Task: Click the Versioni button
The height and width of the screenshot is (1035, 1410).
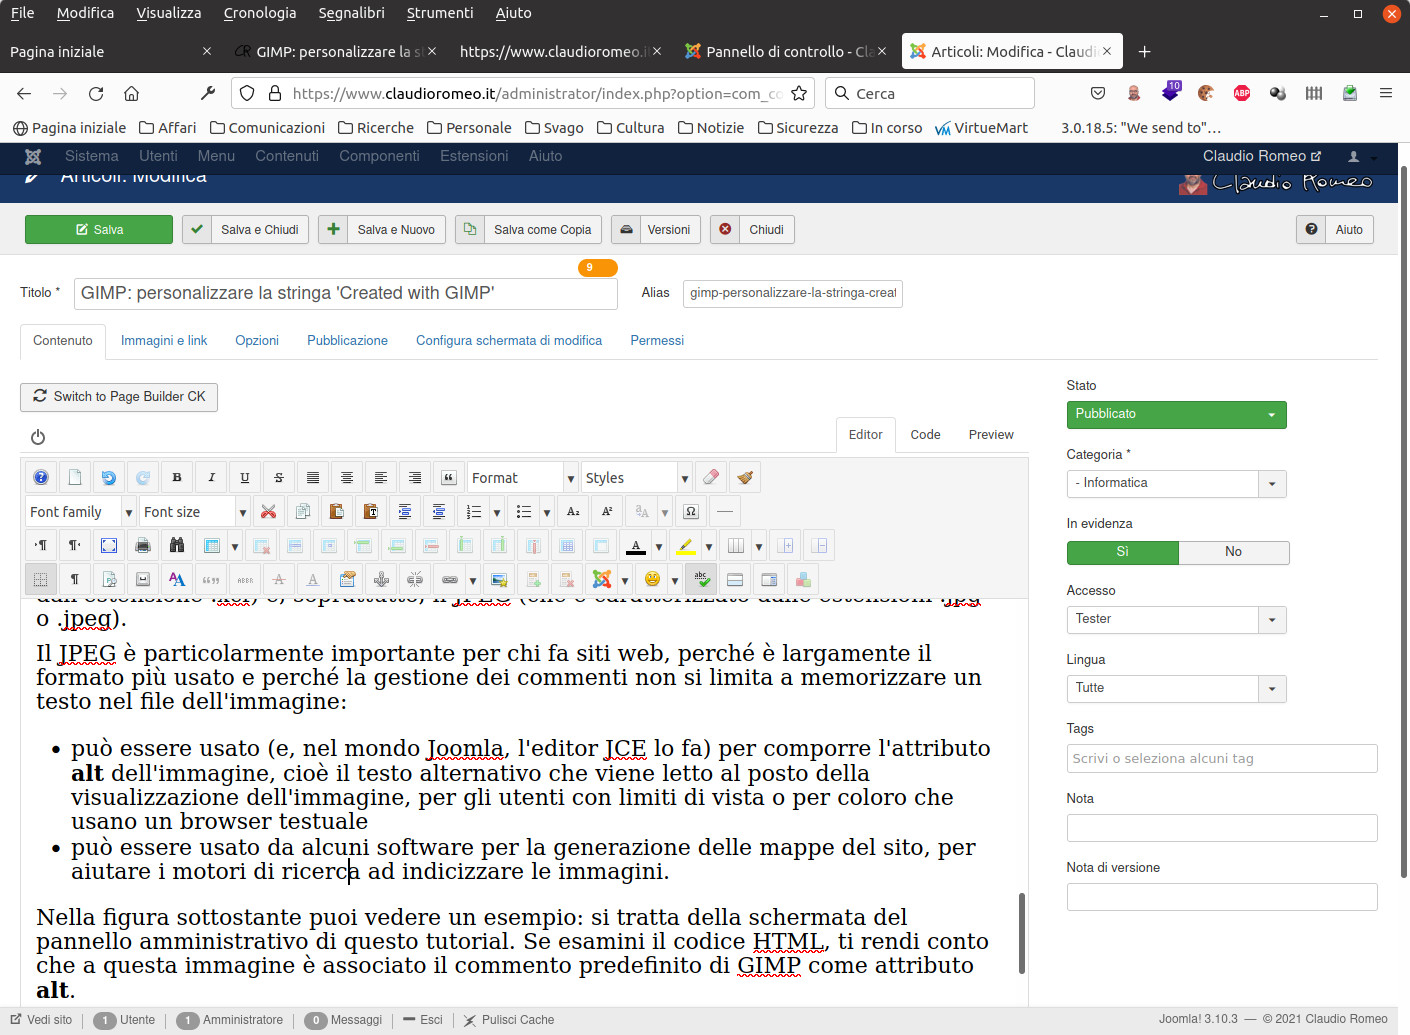Action: point(656,230)
